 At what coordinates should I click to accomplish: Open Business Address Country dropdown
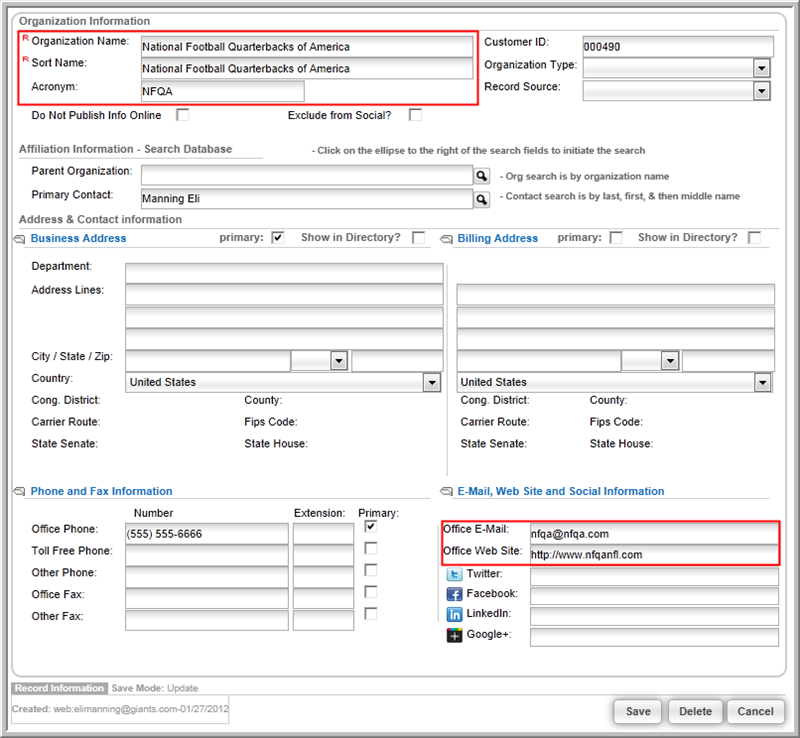click(x=432, y=382)
